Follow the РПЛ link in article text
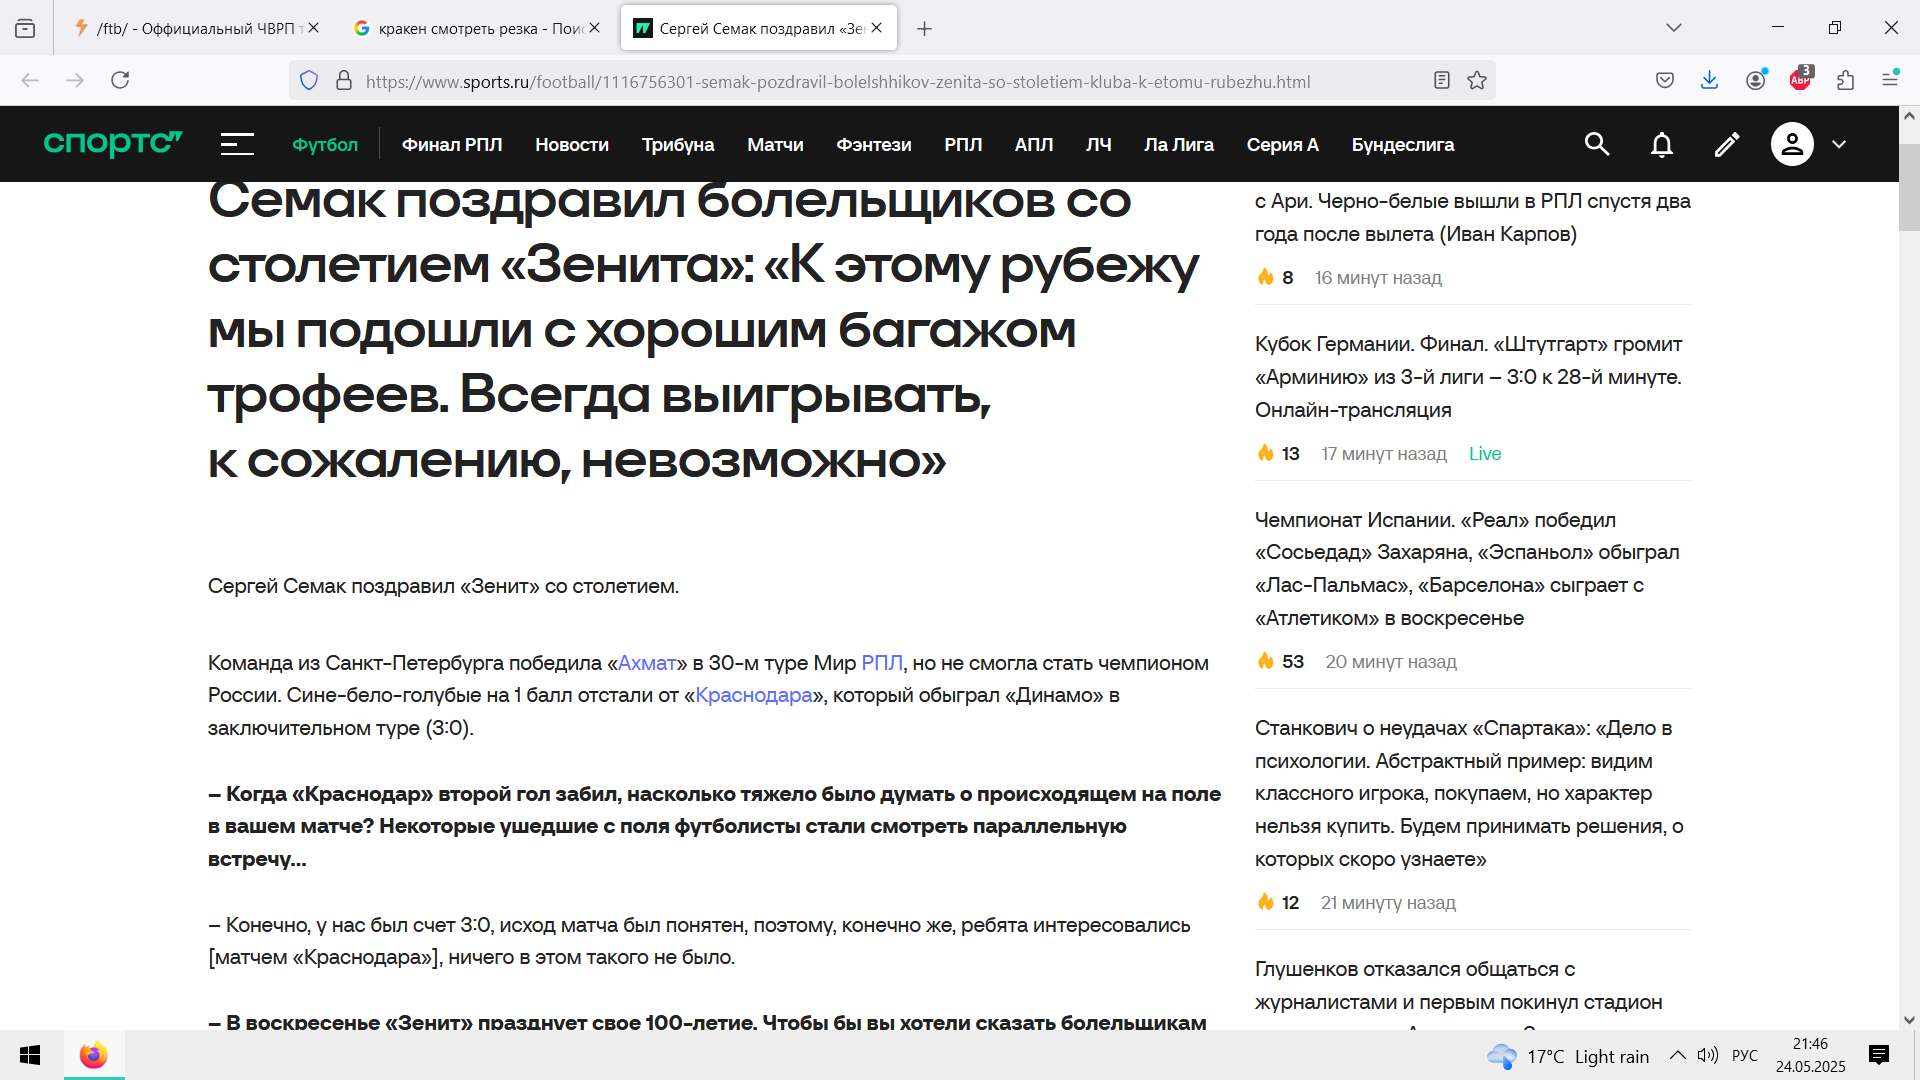1920x1080 pixels. pos(882,663)
